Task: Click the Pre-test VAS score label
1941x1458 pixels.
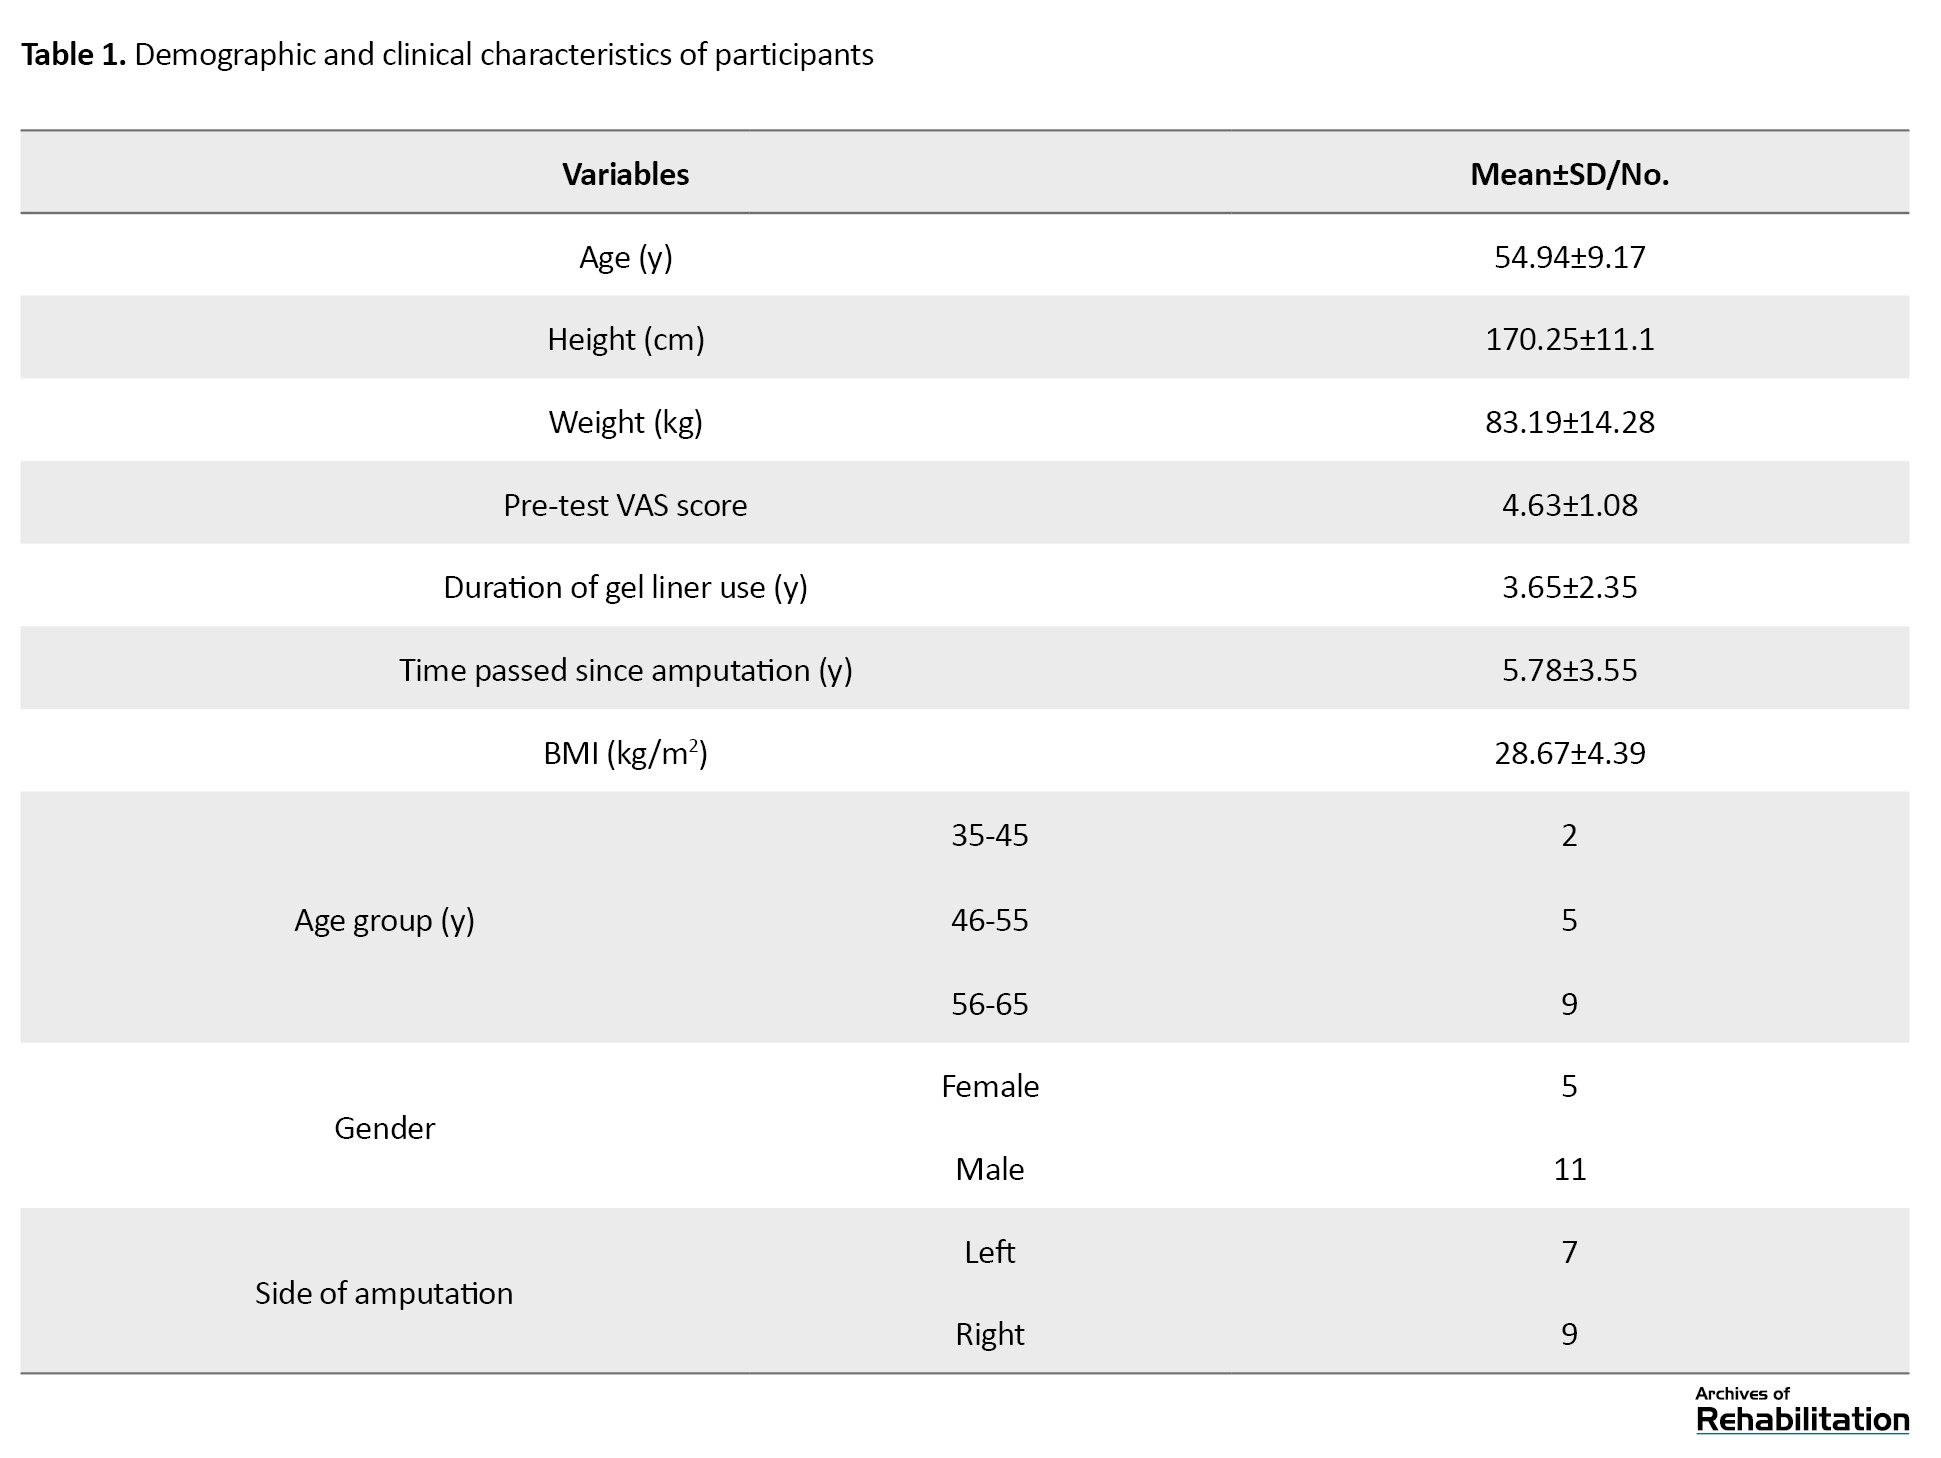Action: pyautogui.click(x=625, y=505)
